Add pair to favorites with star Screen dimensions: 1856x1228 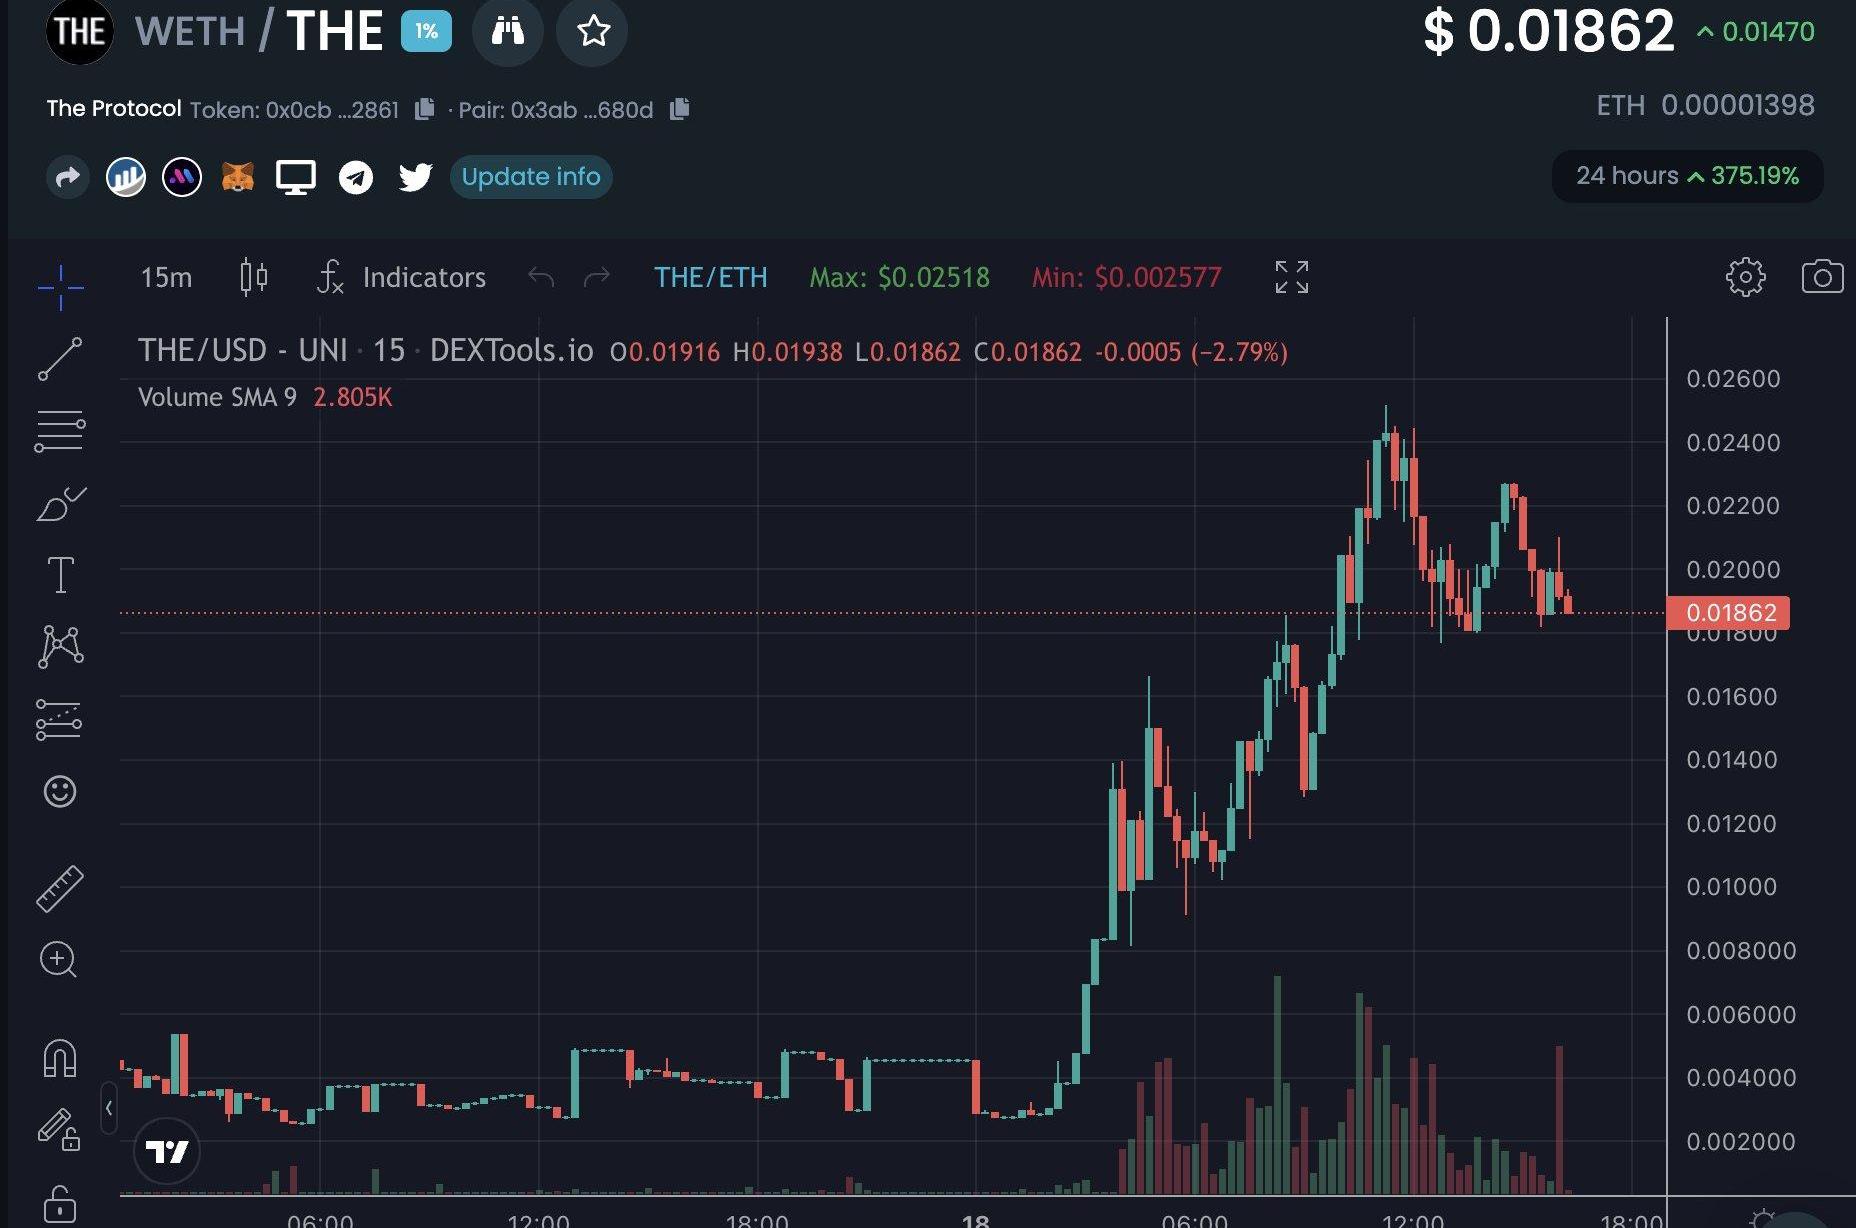(x=593, y=31)
